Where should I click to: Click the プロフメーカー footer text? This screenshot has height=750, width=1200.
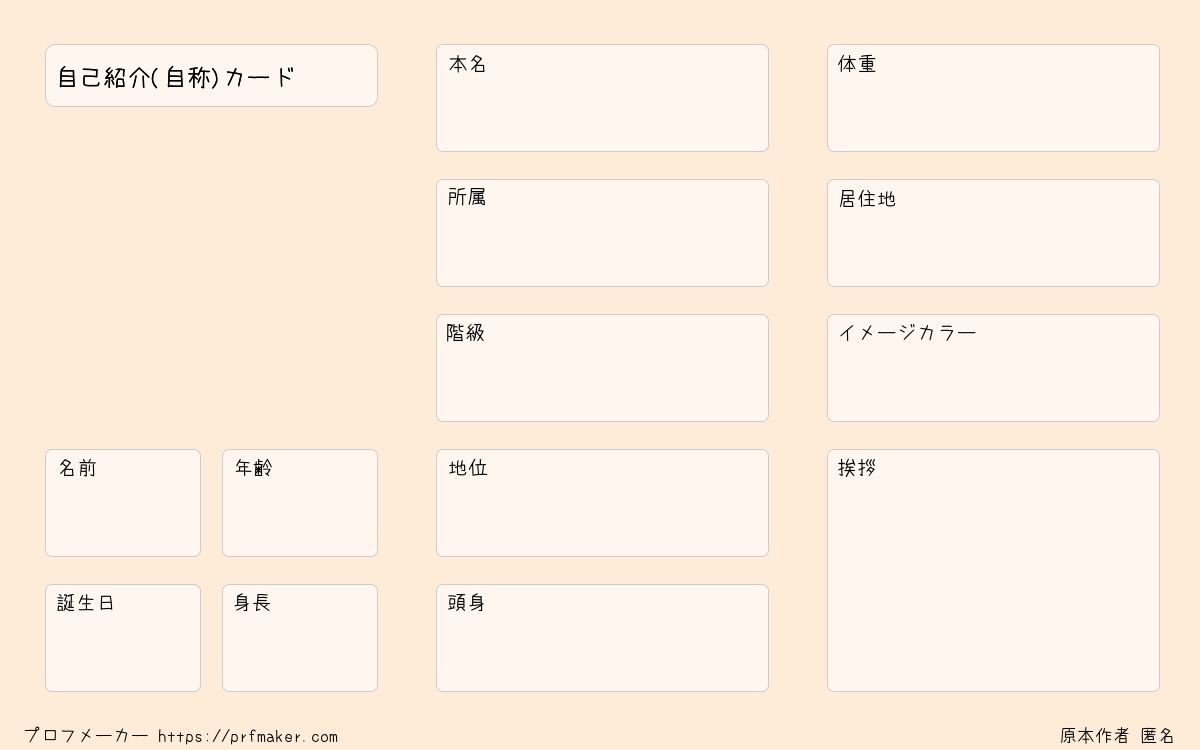pyautogui.click(x=86, y=736)
